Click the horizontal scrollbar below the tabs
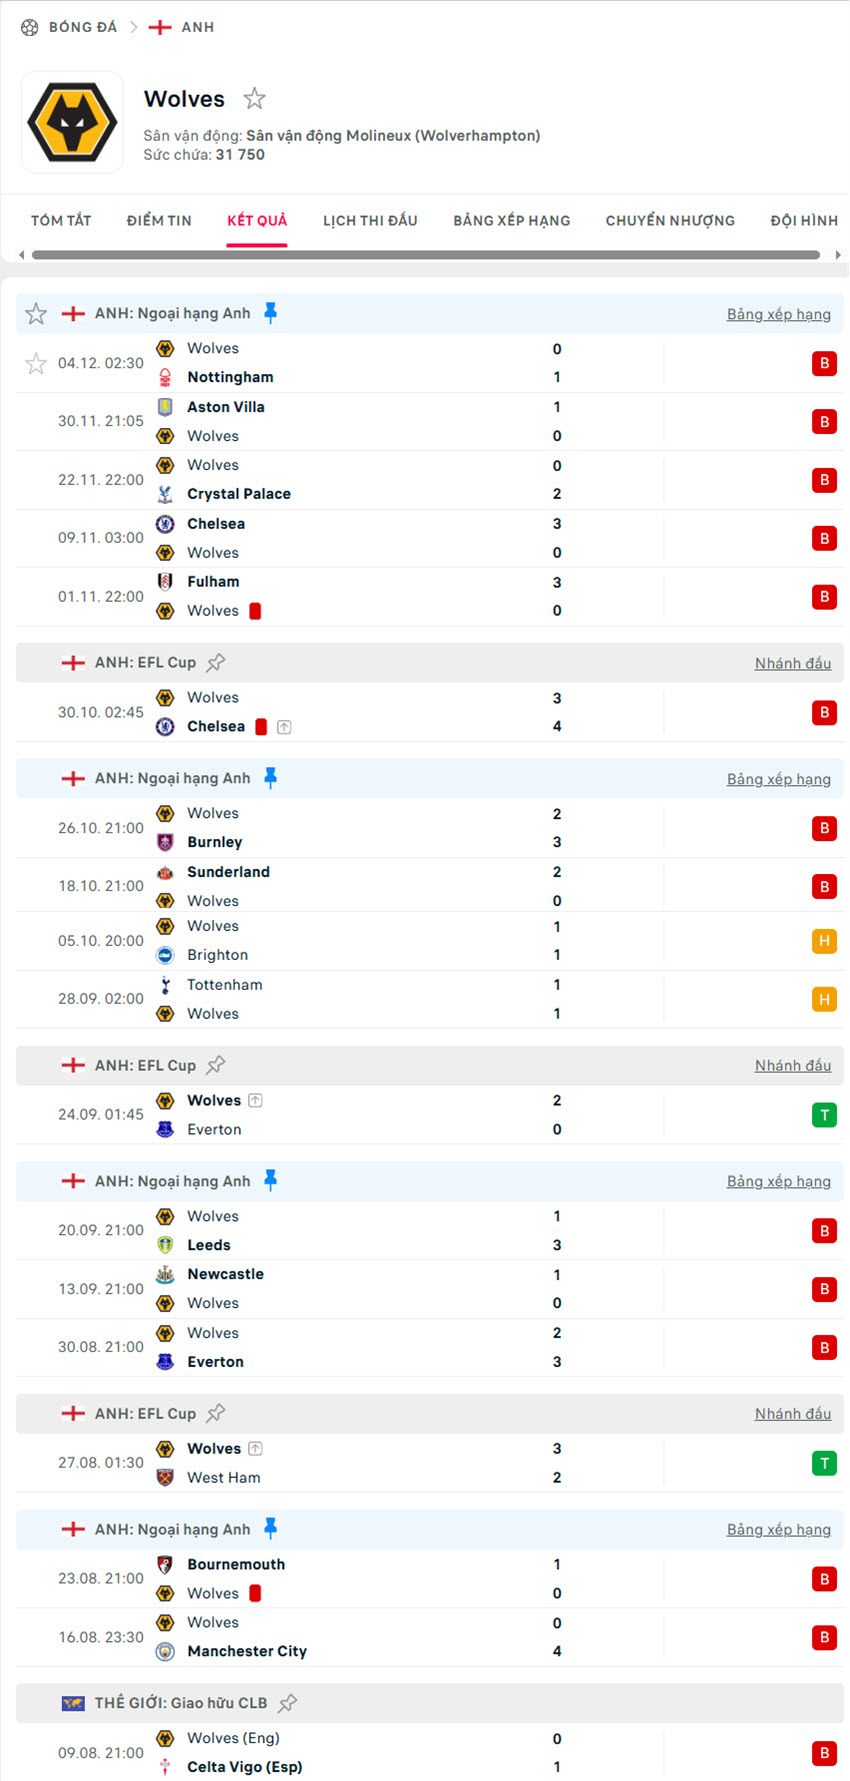 (x=425, y=255)
